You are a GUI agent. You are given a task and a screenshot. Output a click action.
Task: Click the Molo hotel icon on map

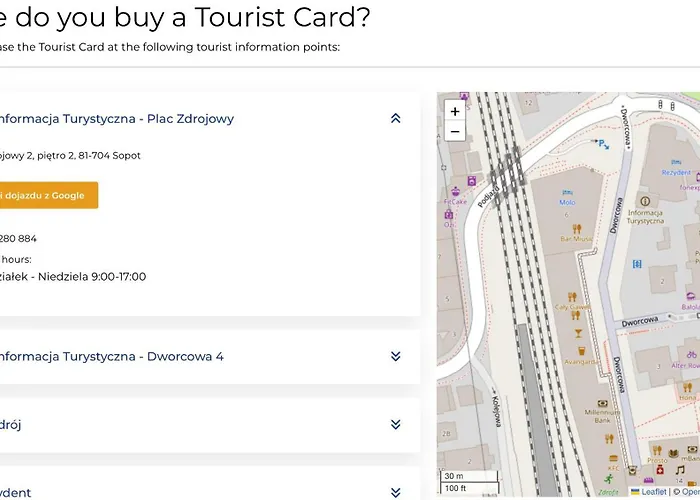click(x=567, y=190)
